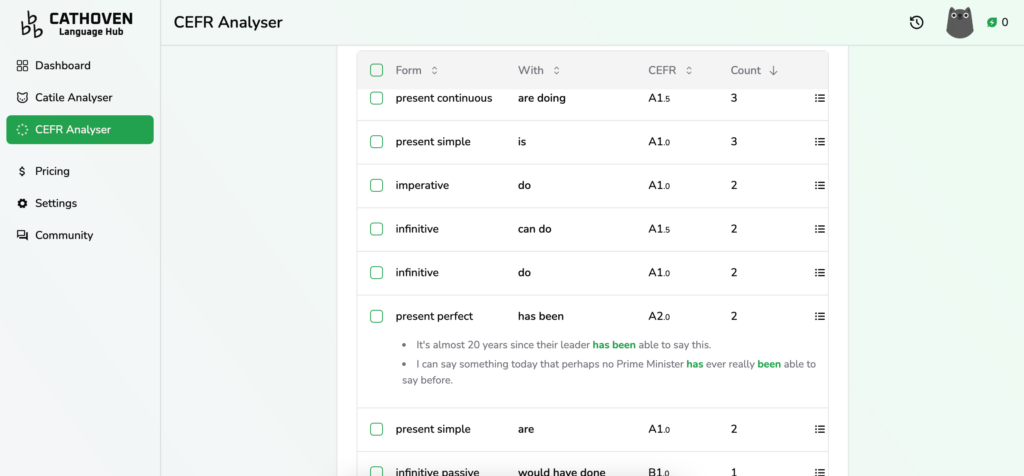The image size is (1024, 476).
Task: Collapse examples list for present perfect row
Action: point(820,316)
